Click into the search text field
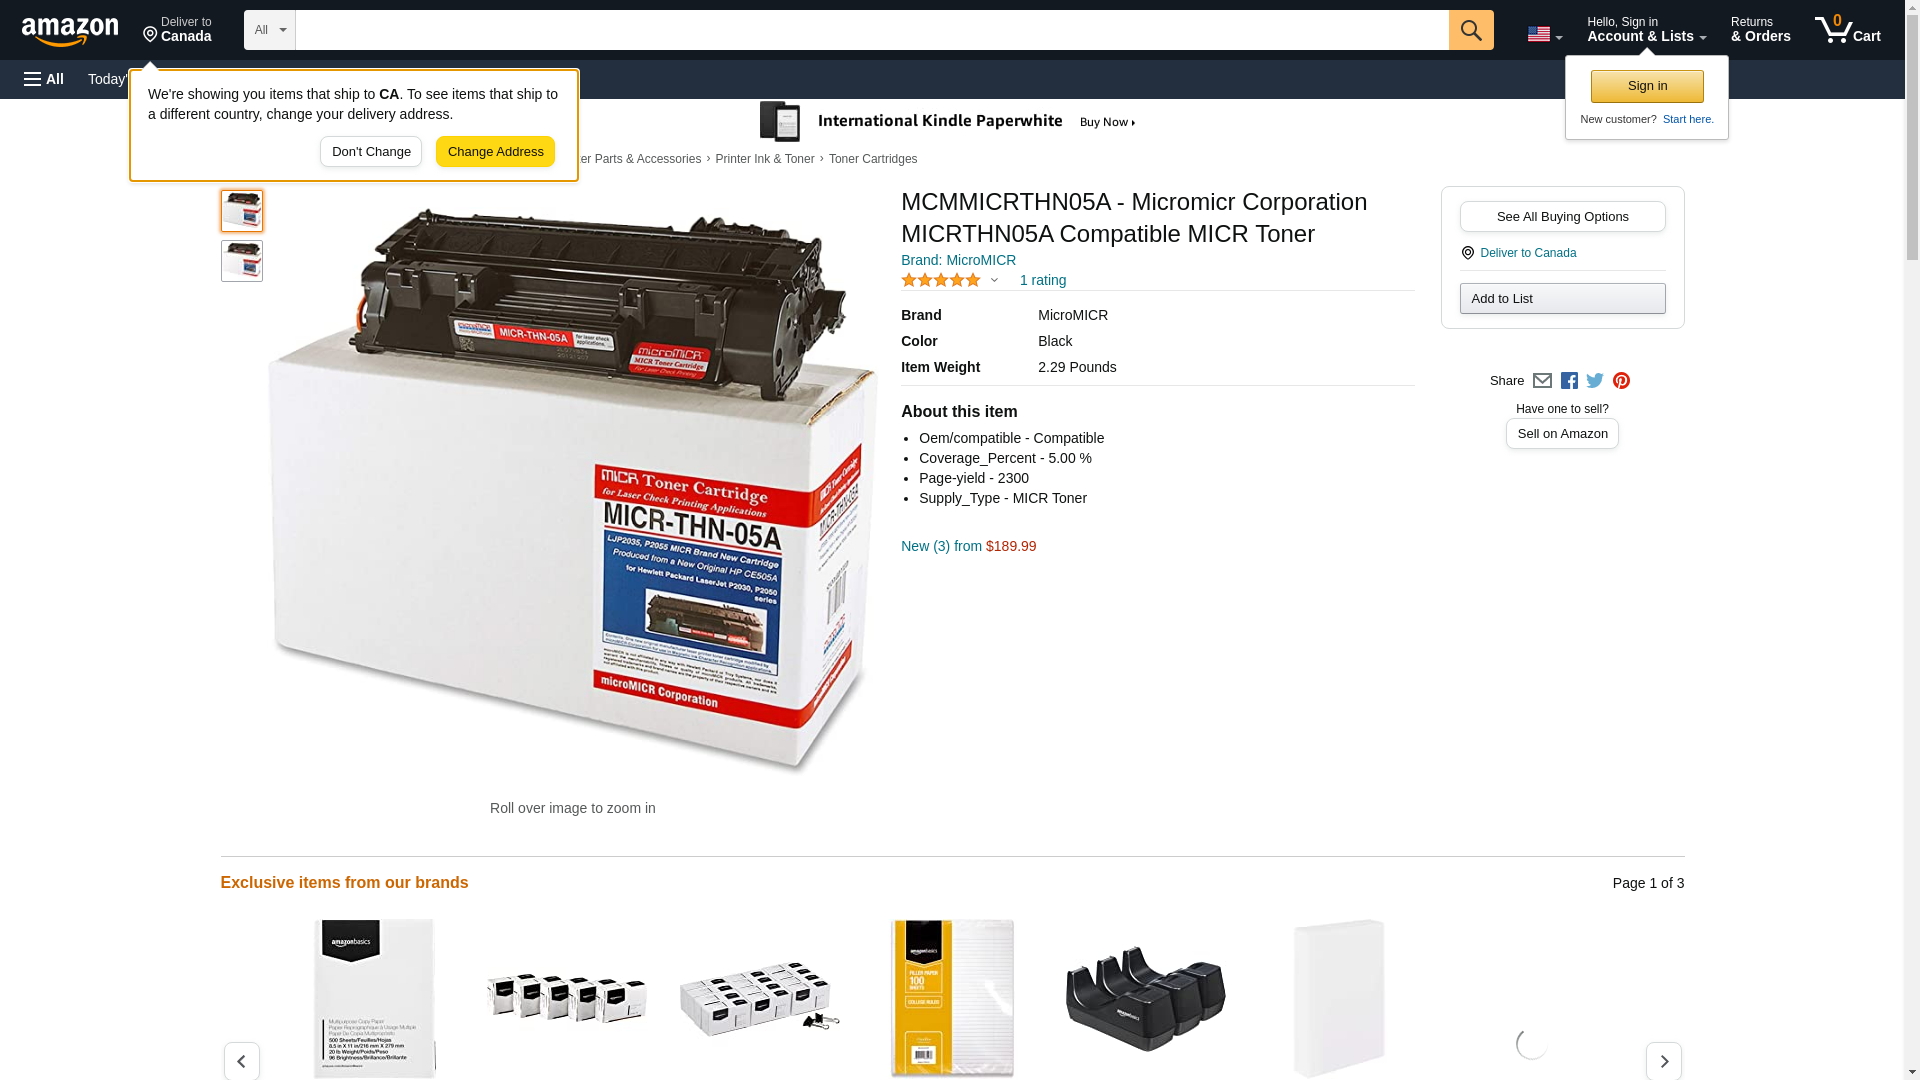1920x1080 pixels. [x=872, y=30]
